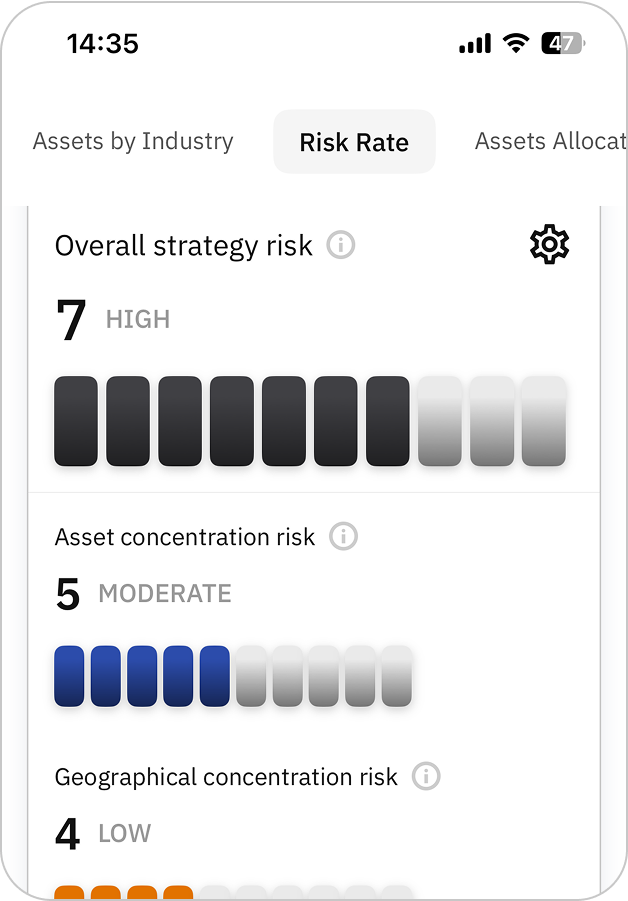This screenshot has height=901, width=628.
Task: Tap the Wi-Fi status icon
Action: click(516, 43)
